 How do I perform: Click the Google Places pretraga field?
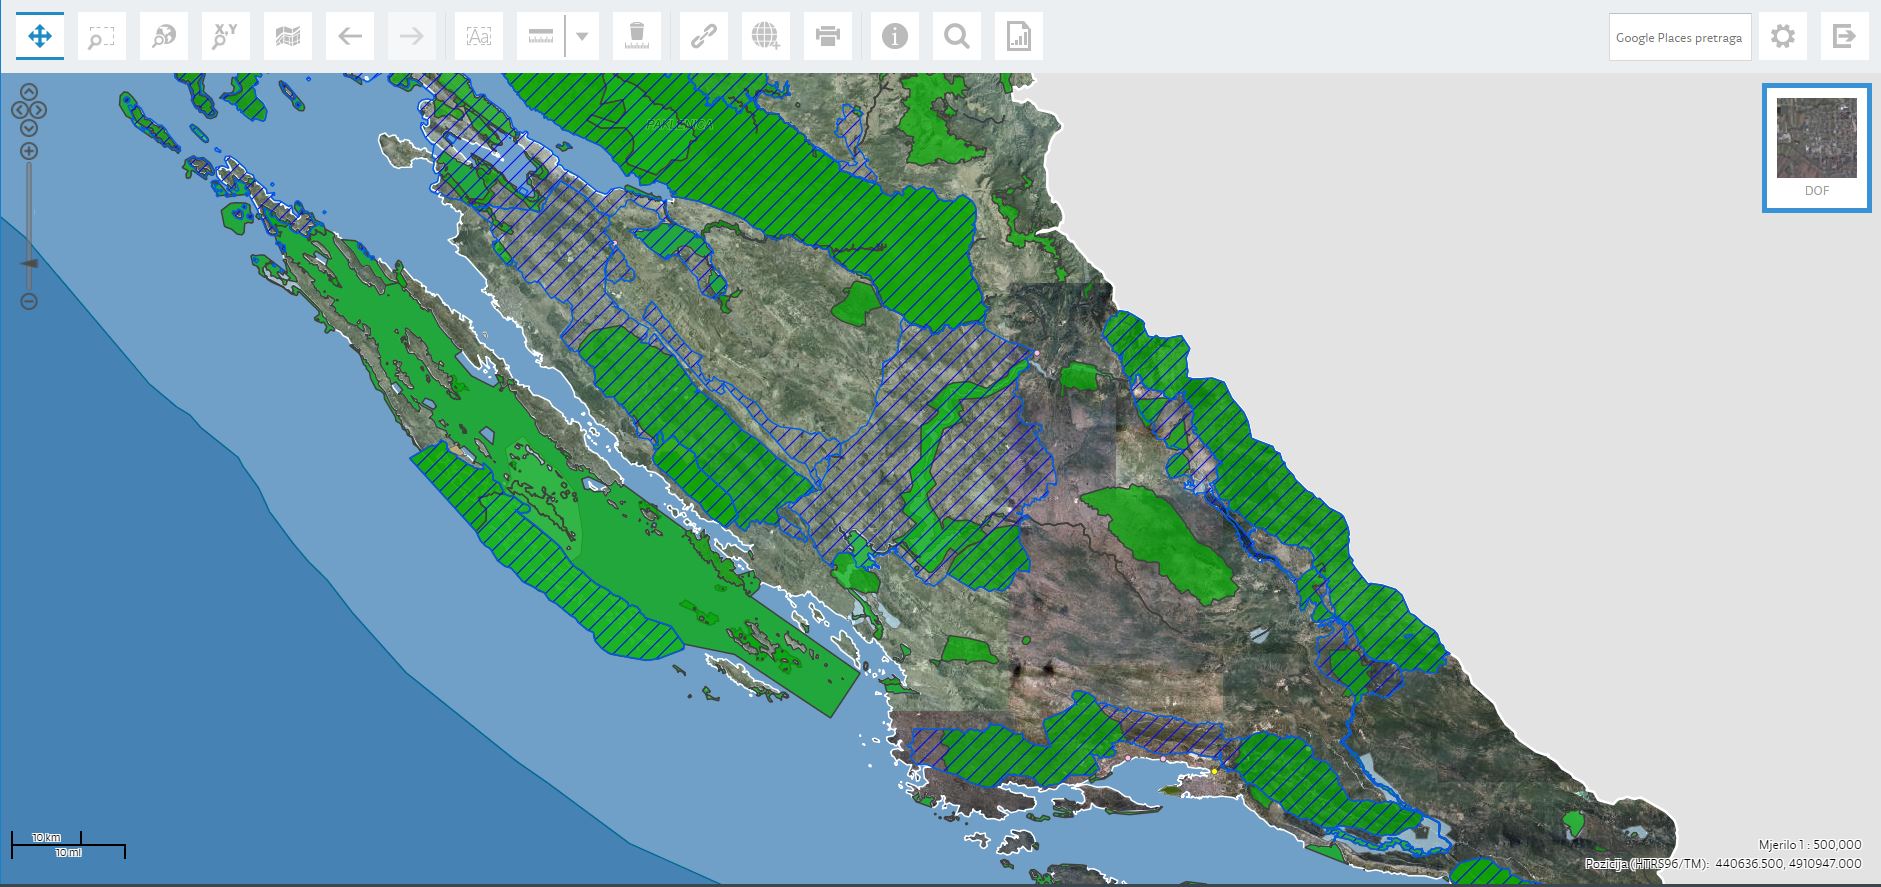tap(1680, 37)
